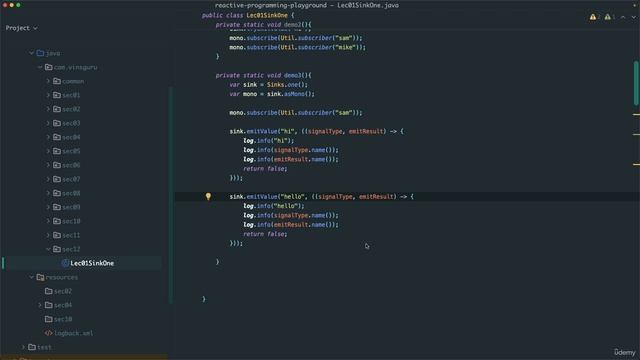Select the common package folder icon
The width and height of the screenshot is (640, 360).
pyautogui.click(x=57, y=81)
